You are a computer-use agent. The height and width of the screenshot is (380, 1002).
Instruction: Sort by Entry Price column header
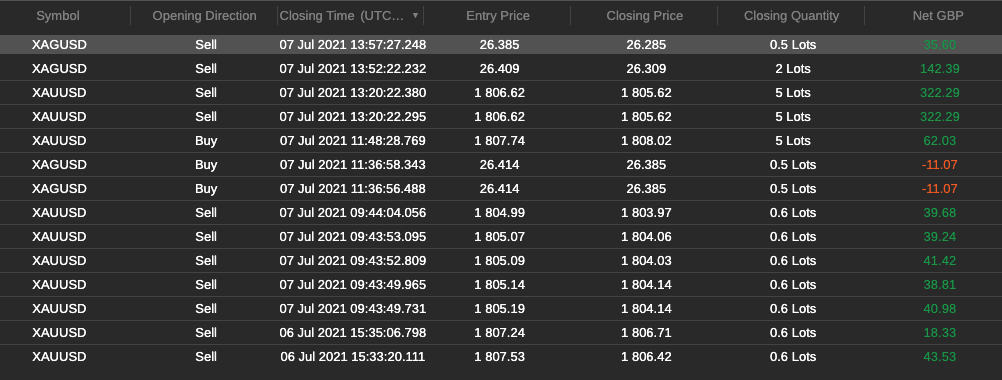coord(498,16)
